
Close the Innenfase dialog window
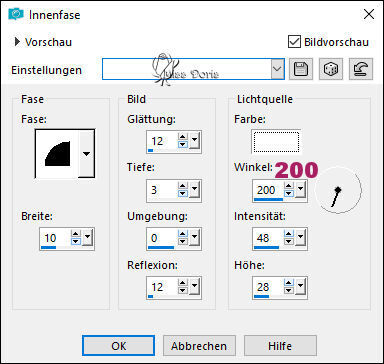(369, 14)
